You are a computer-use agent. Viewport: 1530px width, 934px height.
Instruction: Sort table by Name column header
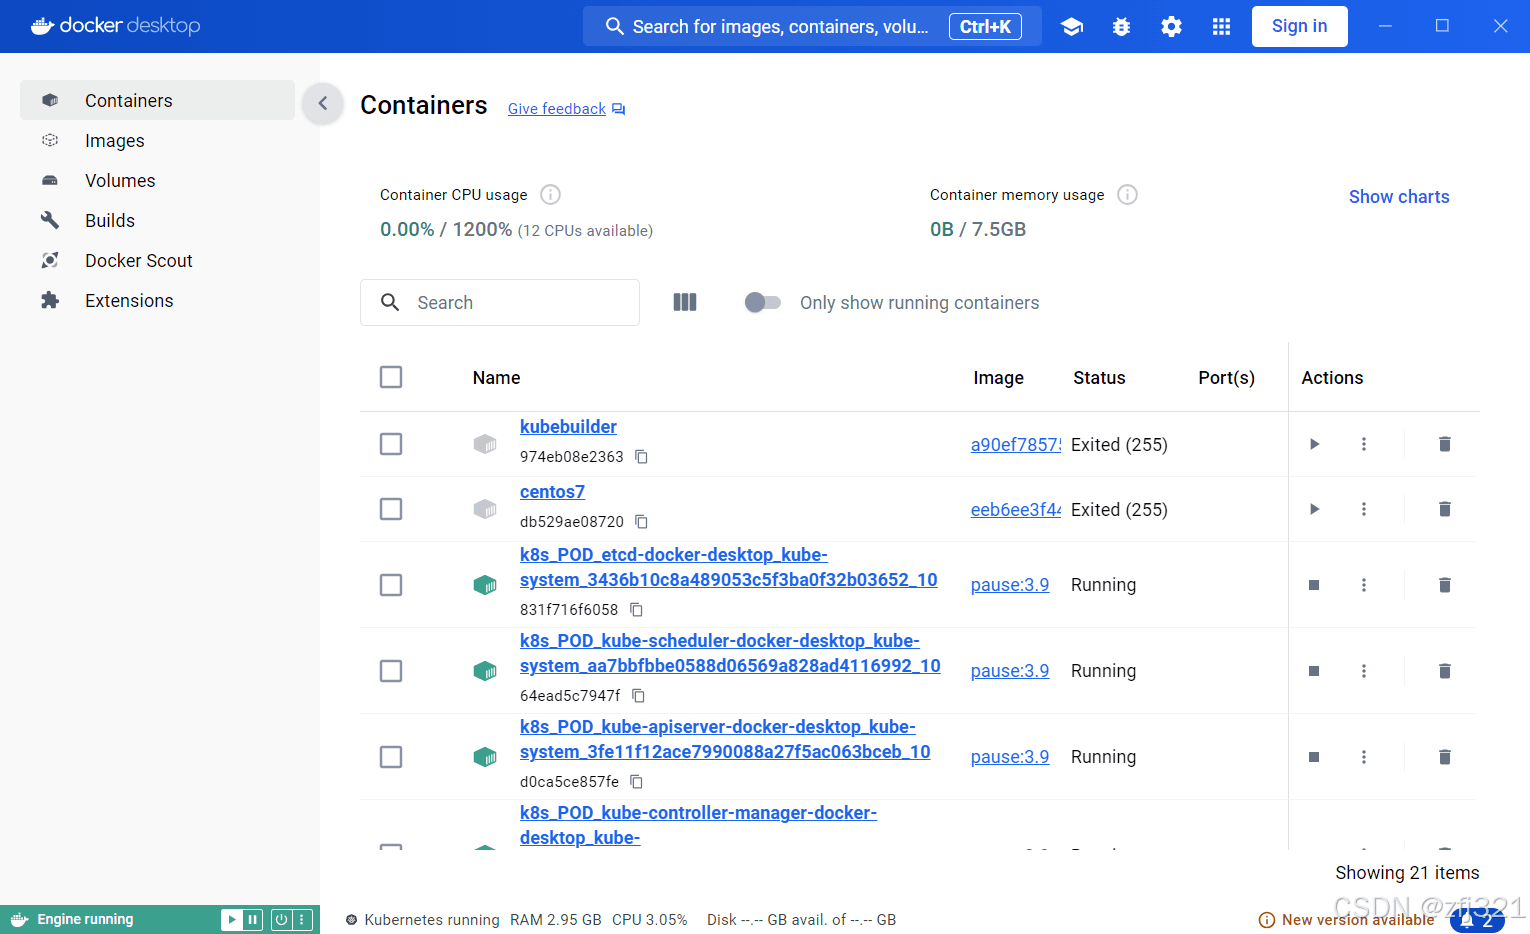(496, 378)
